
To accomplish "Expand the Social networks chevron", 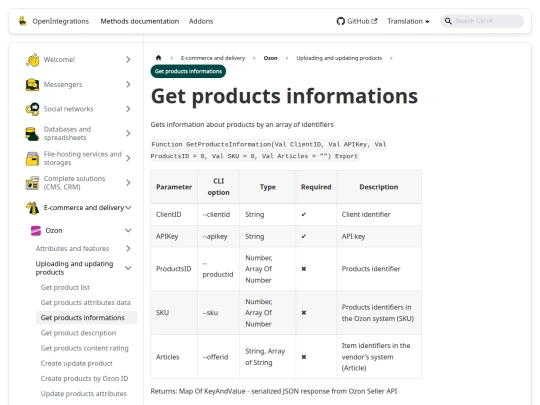I will (128, 109).
